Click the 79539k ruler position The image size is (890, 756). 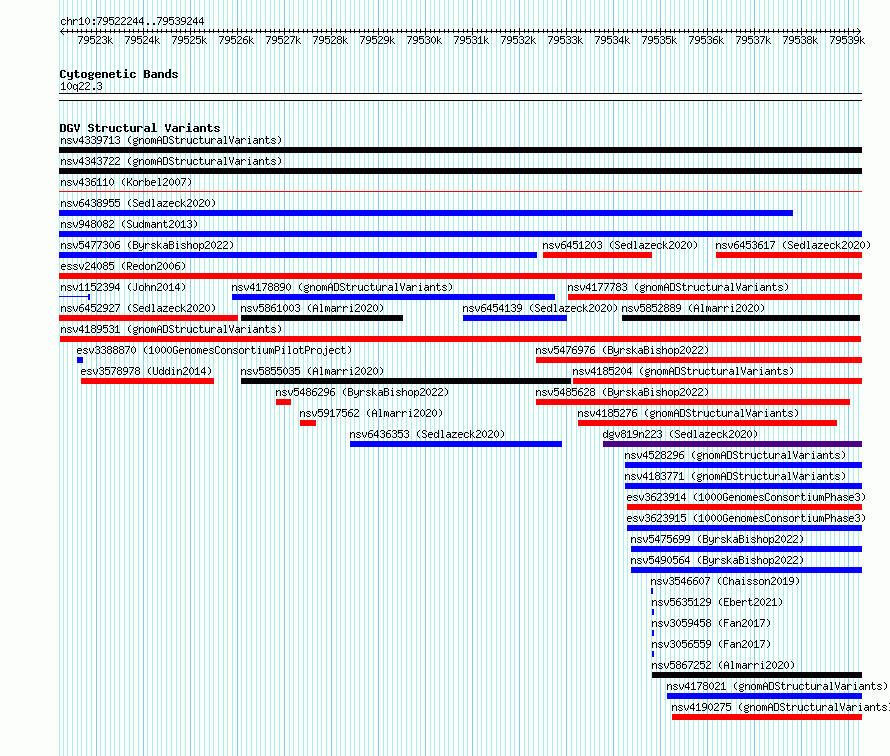click(x=847, y=40)
